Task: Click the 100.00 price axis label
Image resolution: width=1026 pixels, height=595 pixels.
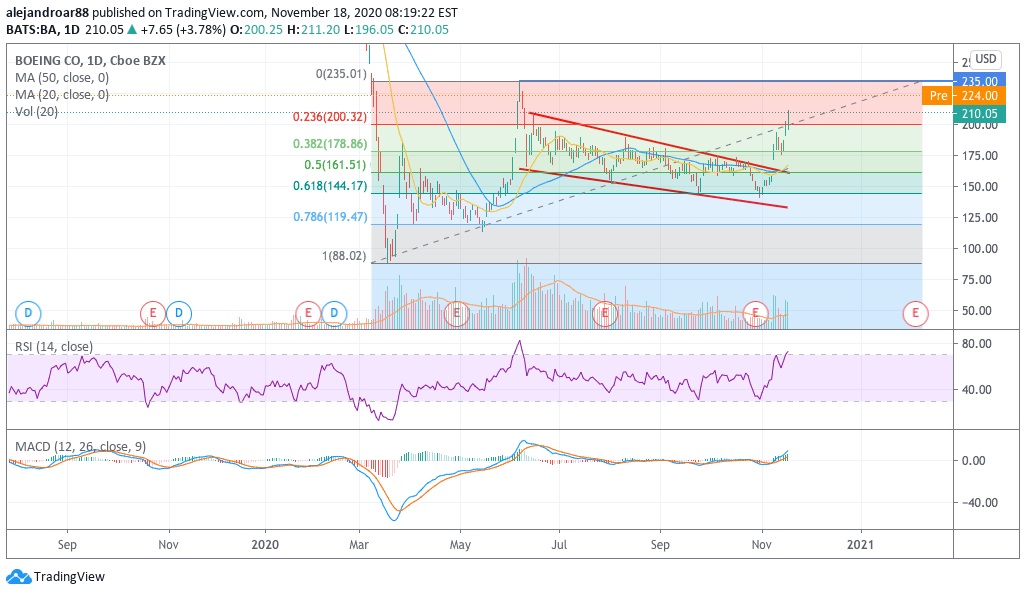Action: 979,249
